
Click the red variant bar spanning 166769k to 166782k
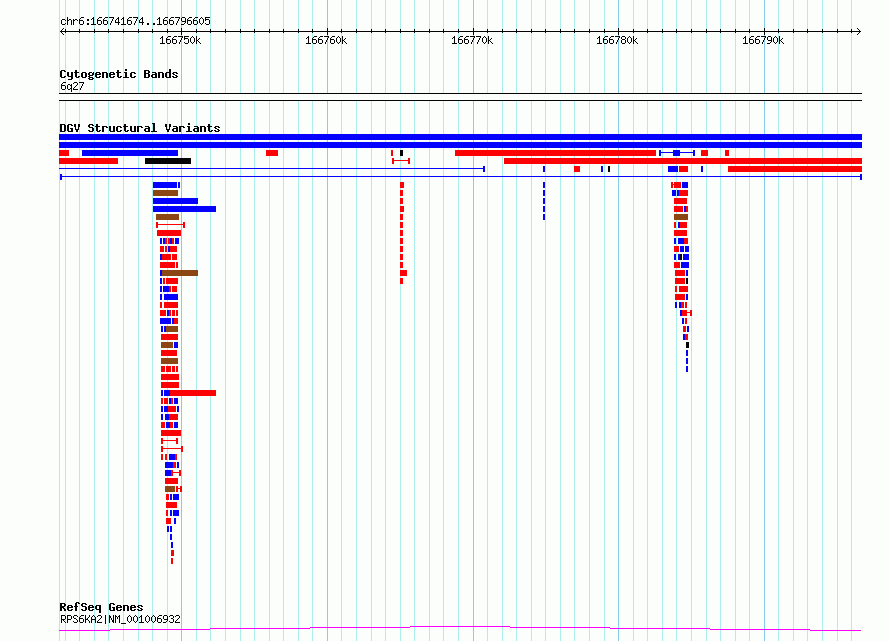pyautogui.click(x=556, y=153)
